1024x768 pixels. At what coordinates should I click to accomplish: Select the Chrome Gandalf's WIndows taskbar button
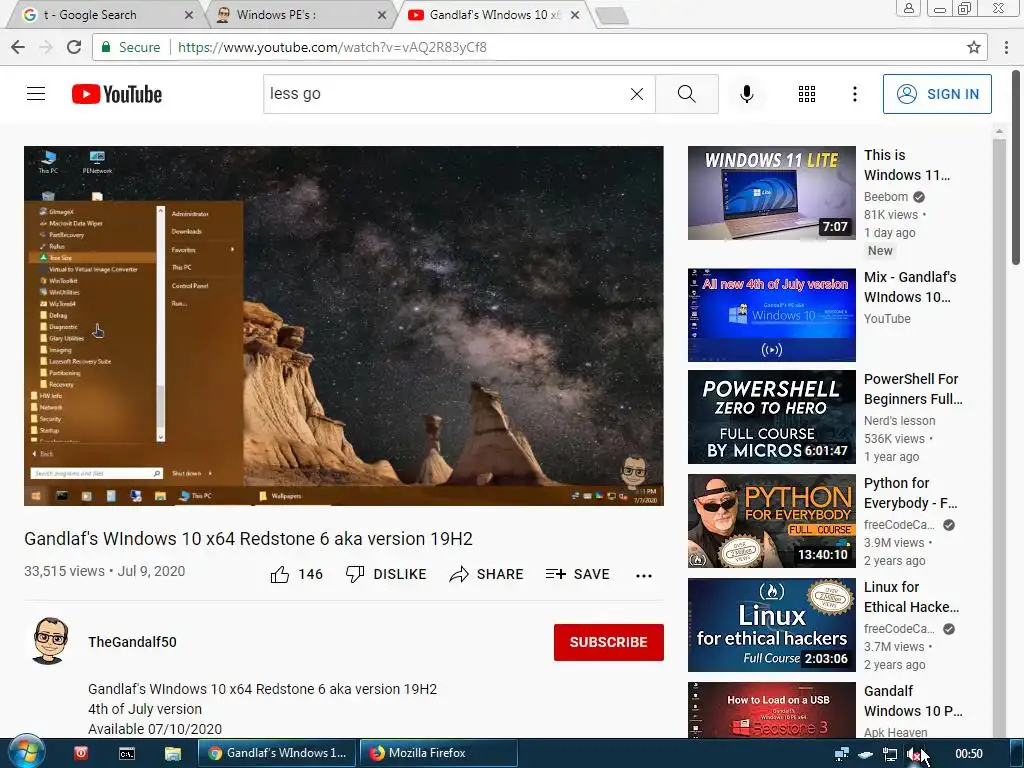click(278, 753)
